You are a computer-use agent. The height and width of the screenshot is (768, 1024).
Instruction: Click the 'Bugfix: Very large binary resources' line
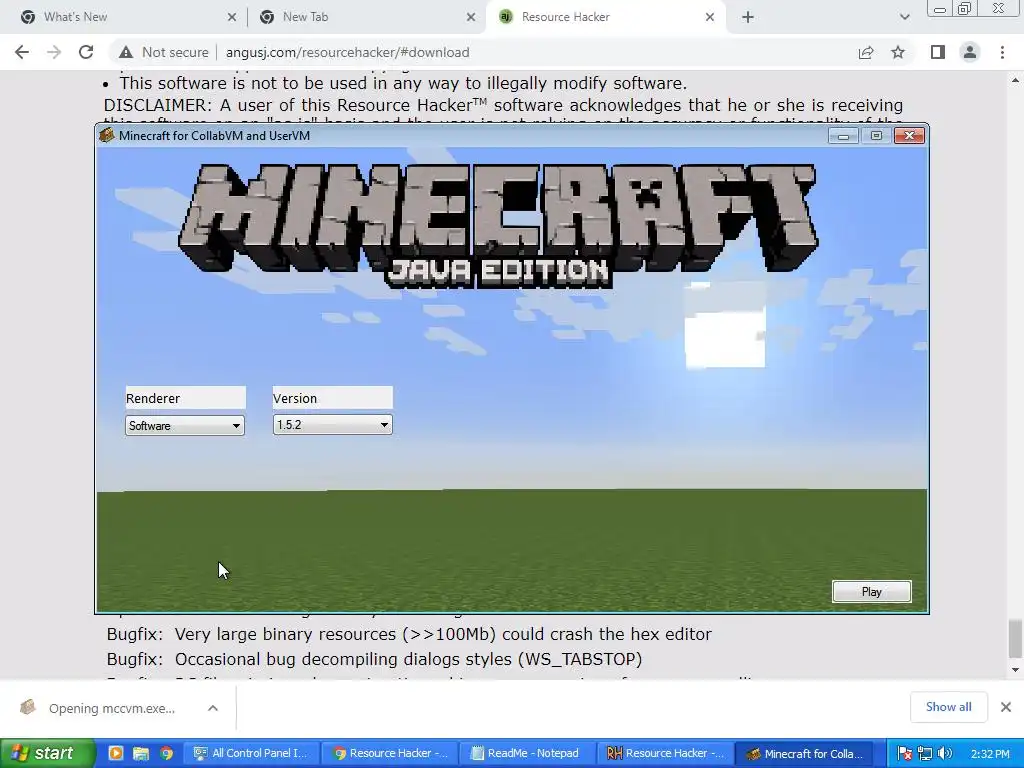[x=409, y=634]
